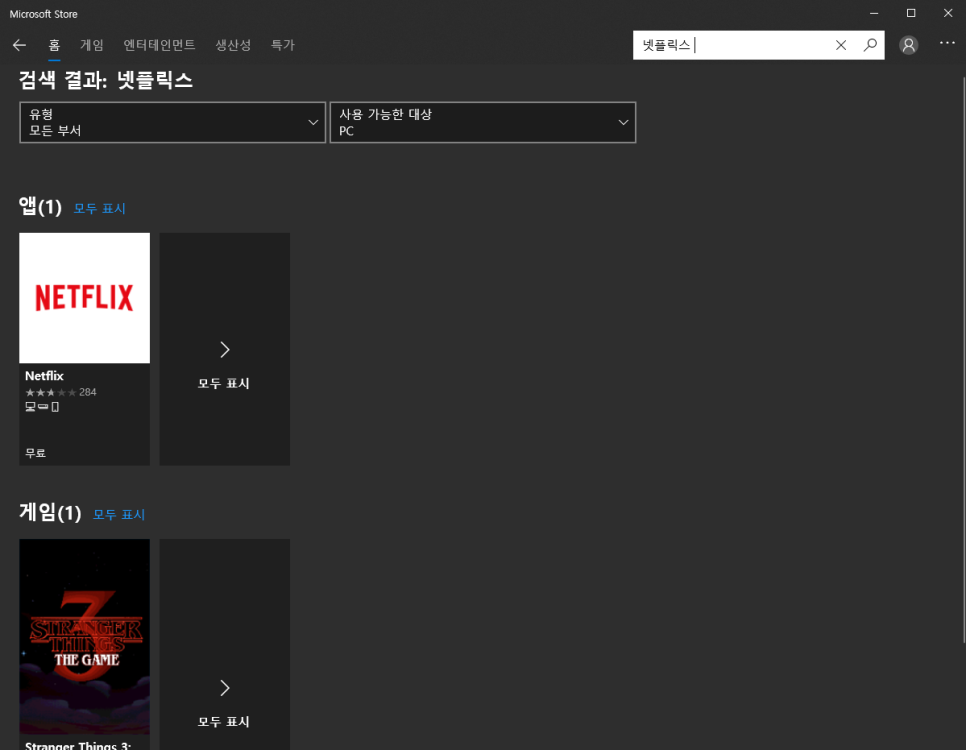Open the 홈 tab
The height and width of the screenshot is (750, 966).
(54, 45)
